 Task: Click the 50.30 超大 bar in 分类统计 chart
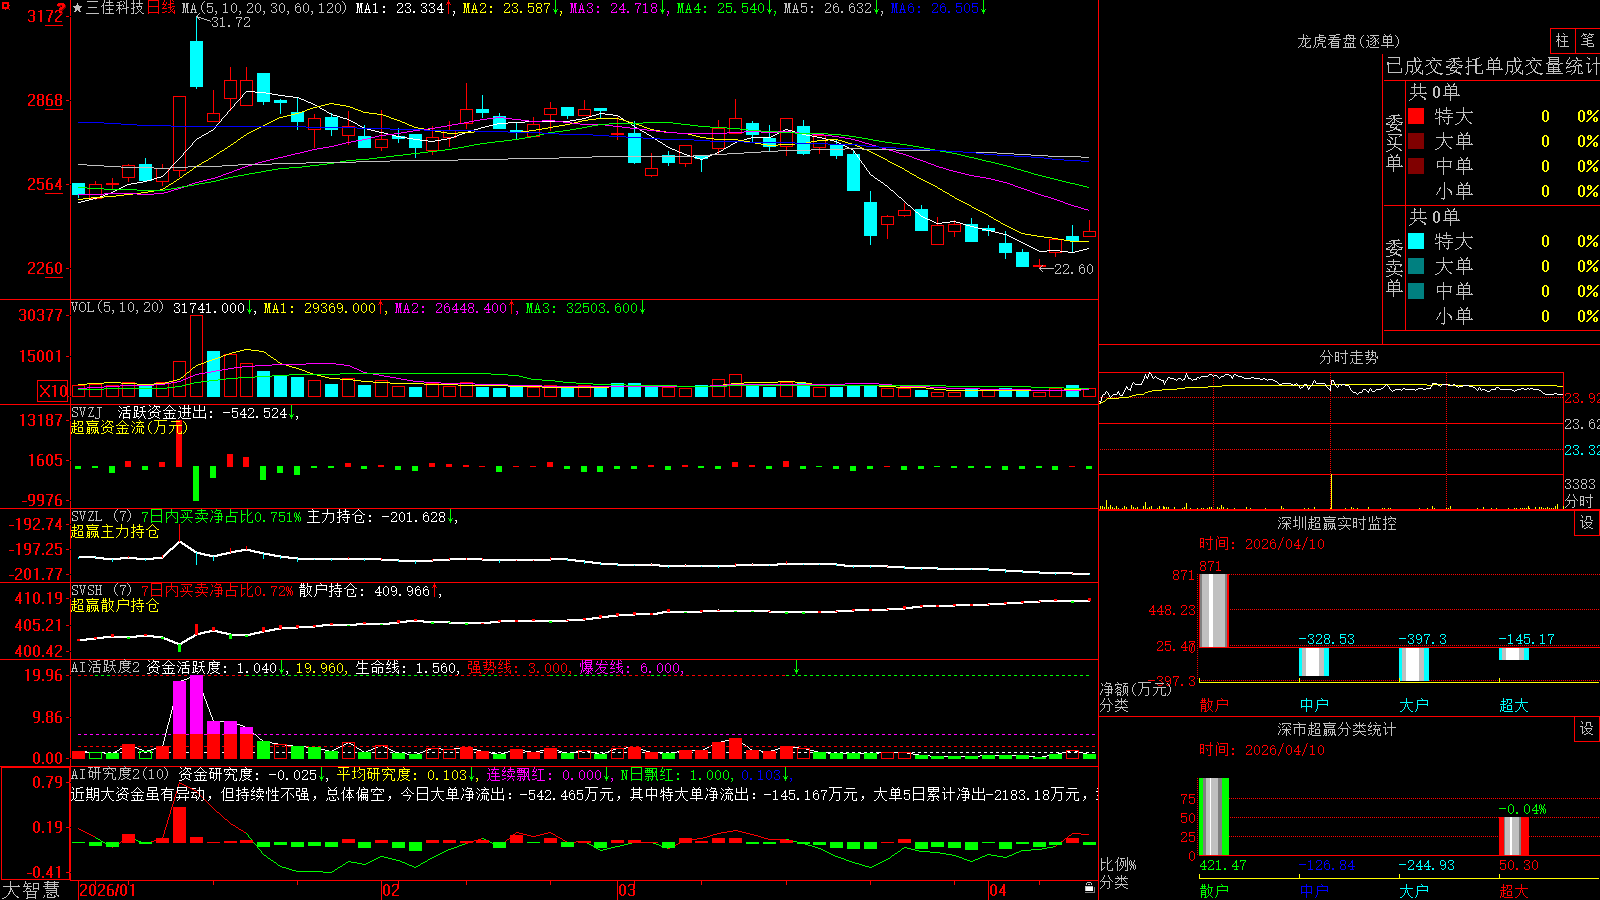tap(1514, 836)
